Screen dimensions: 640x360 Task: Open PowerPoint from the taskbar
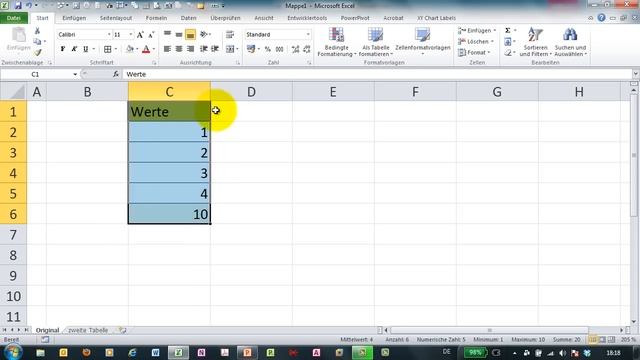point(247,353)
